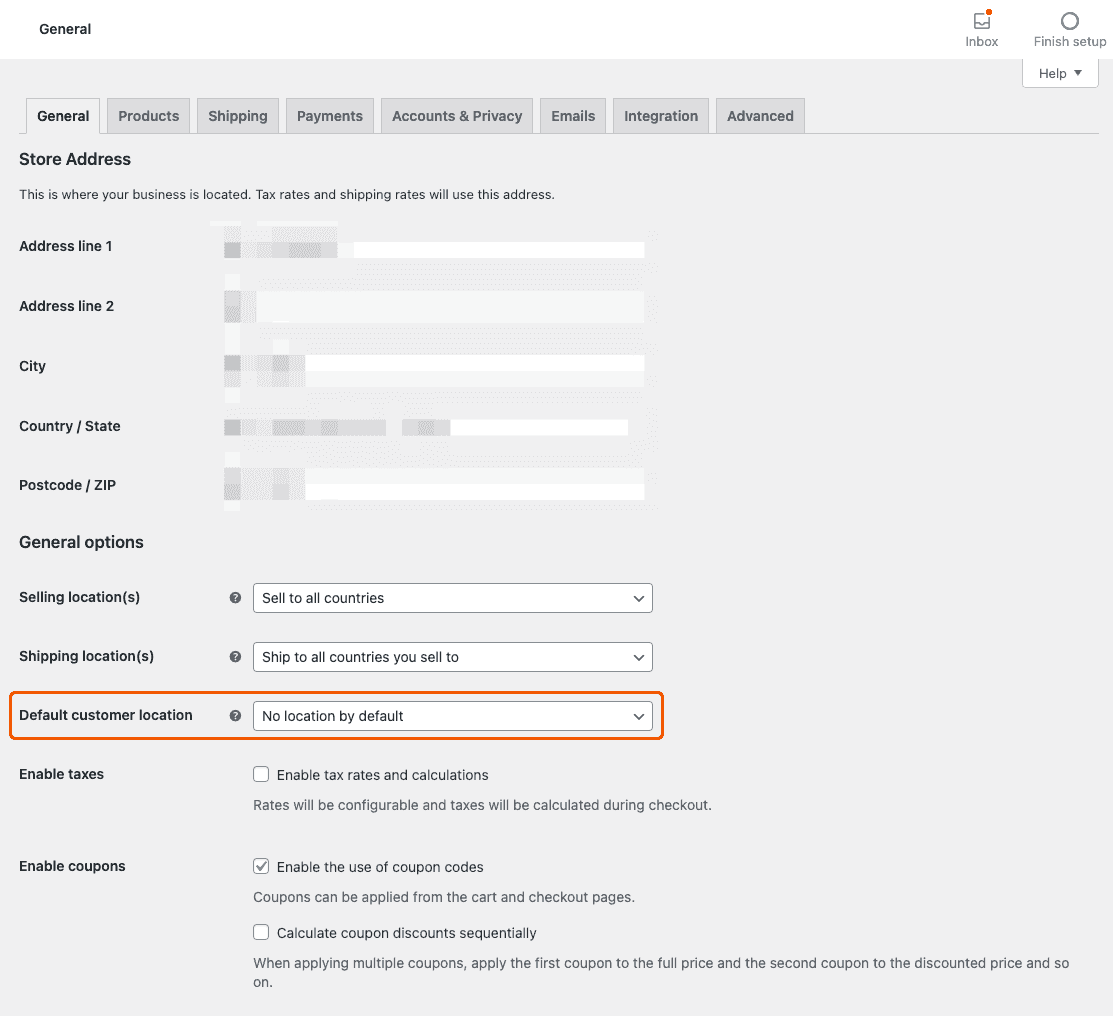Switch to the Products tab
The image size is (1113, 1016).
[x=148, y=115]
